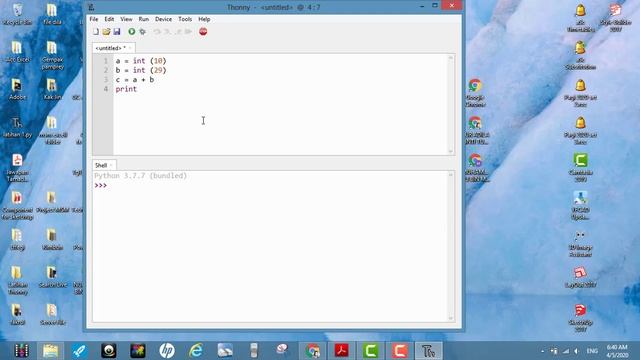Close the Shell tab
This screenshot has height=360, width=640.
click(111, 165)
